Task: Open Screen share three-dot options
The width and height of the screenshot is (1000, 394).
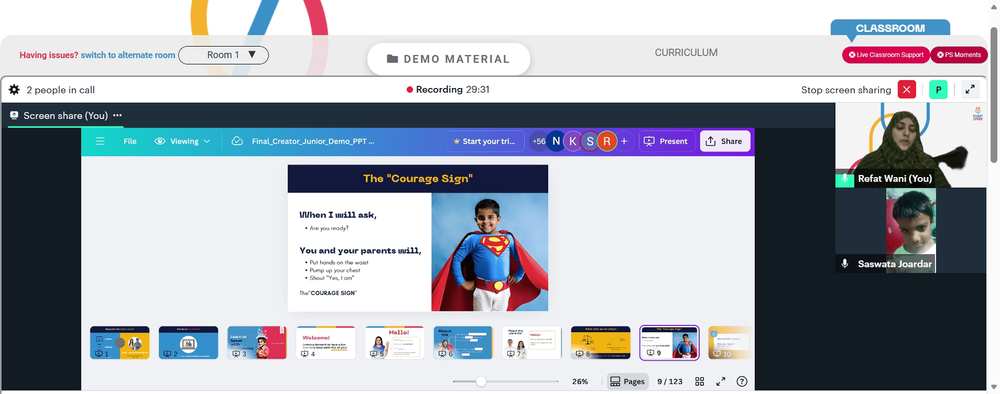Action: 117,115
